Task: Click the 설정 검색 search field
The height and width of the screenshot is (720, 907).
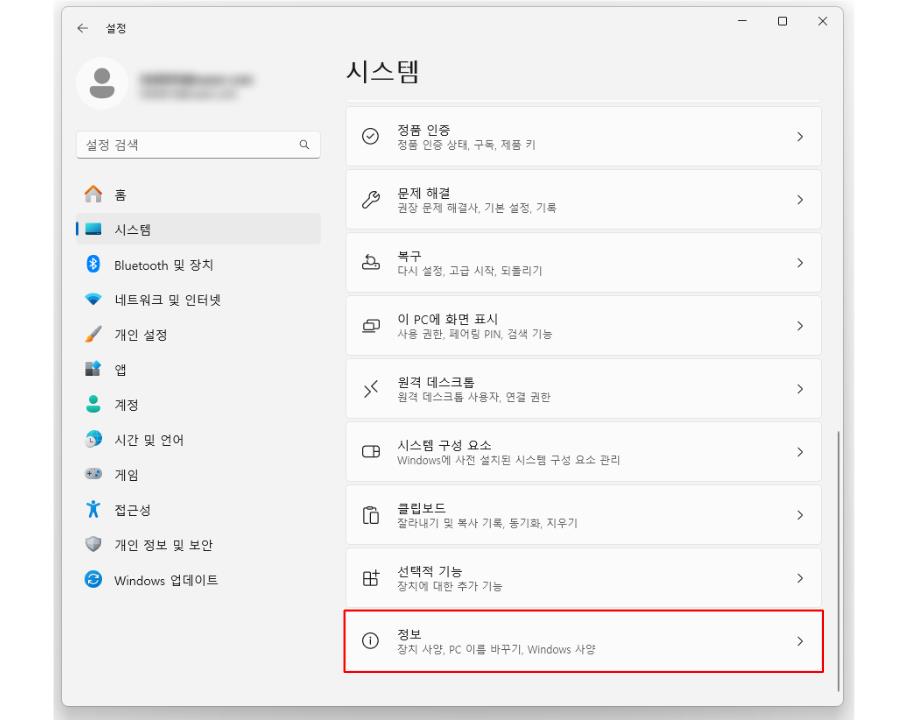Action: pos(198,145)
